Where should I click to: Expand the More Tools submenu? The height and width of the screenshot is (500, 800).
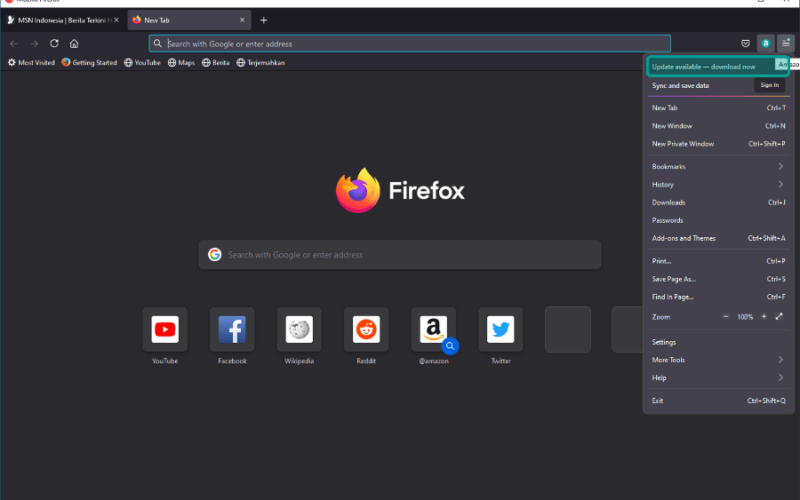pyautogui.click(x=718, y=360)
